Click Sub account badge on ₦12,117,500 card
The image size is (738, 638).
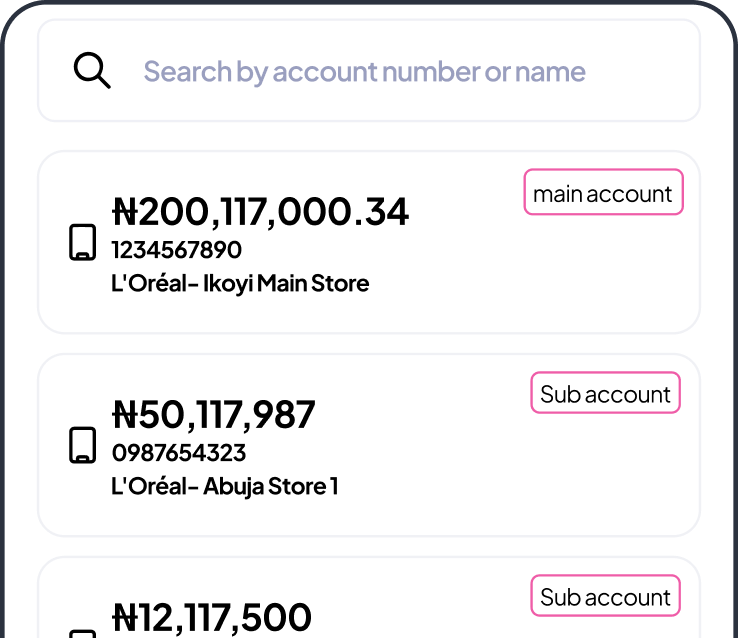click(605, 597)
